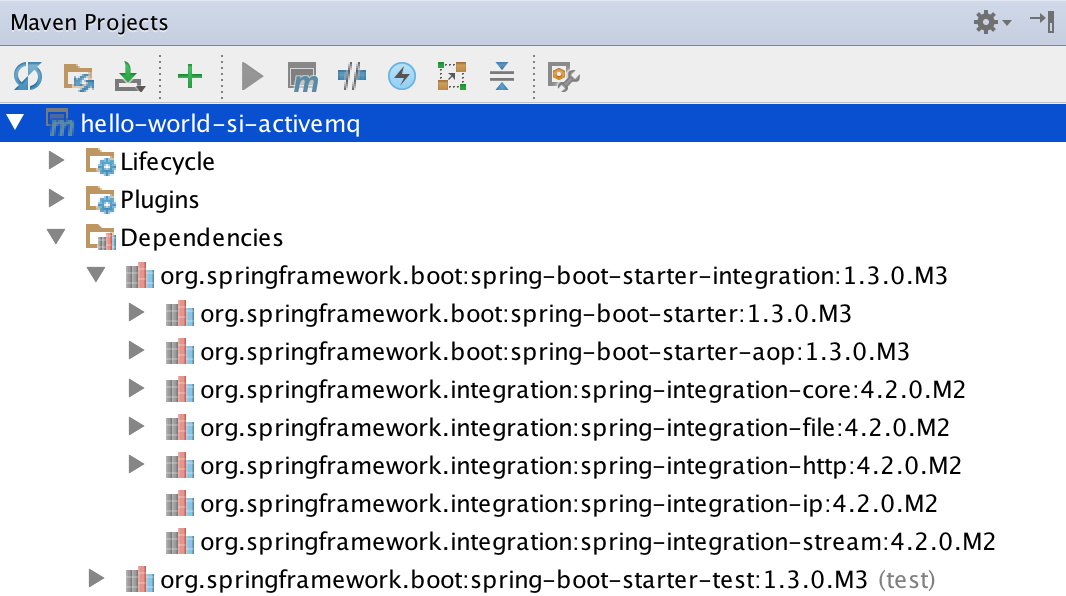The image size is (1066, 596).
Task: Toggle Skip Tests mode lightning icon
Action: click(x=402, y=75)
